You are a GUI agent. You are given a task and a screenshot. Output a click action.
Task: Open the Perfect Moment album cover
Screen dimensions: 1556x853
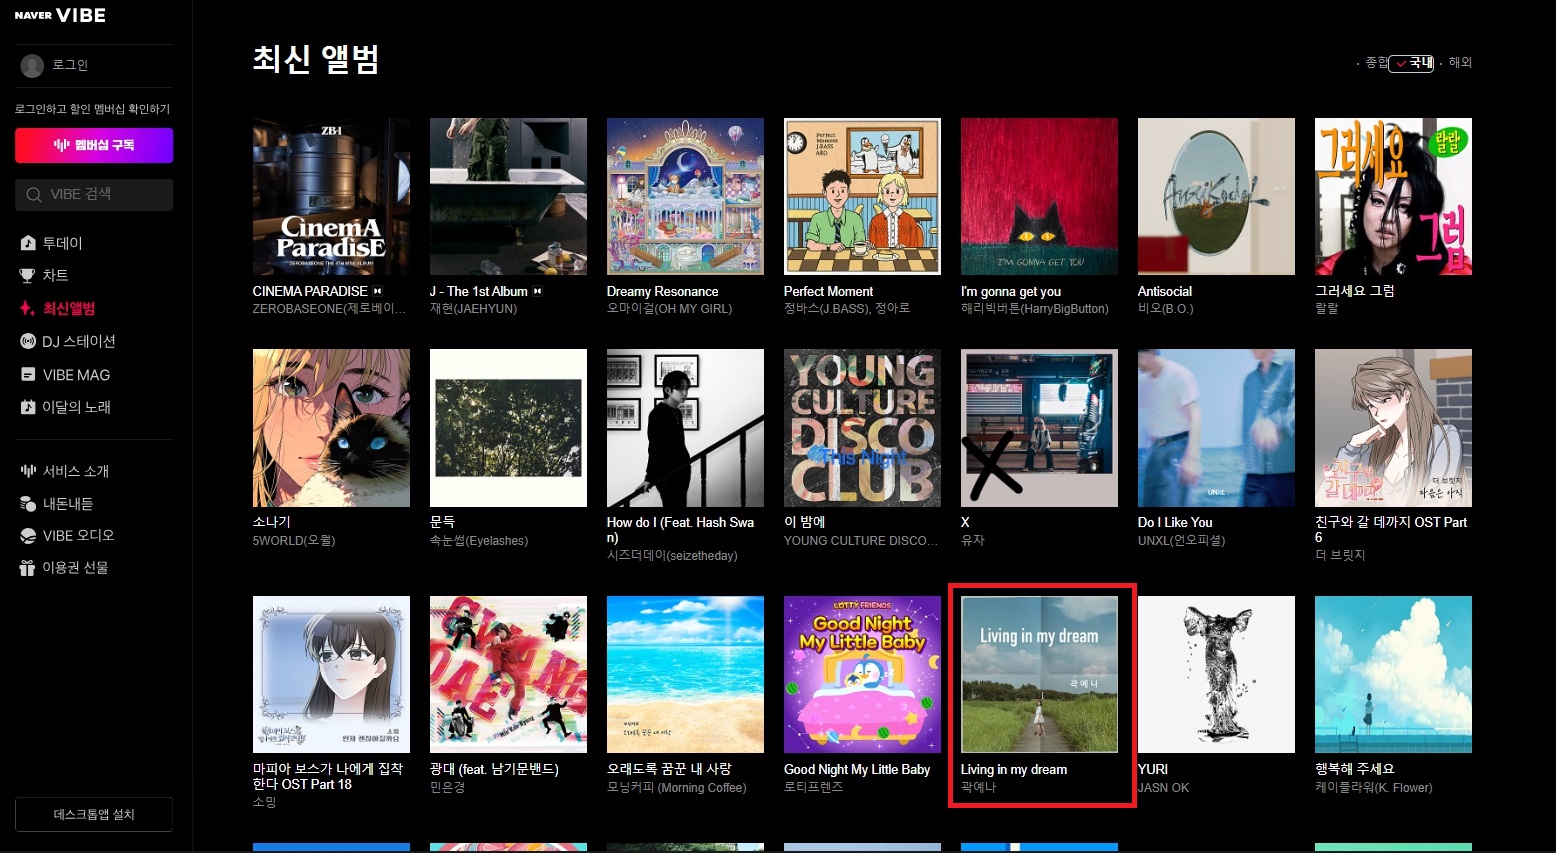(x=862, y=196)
